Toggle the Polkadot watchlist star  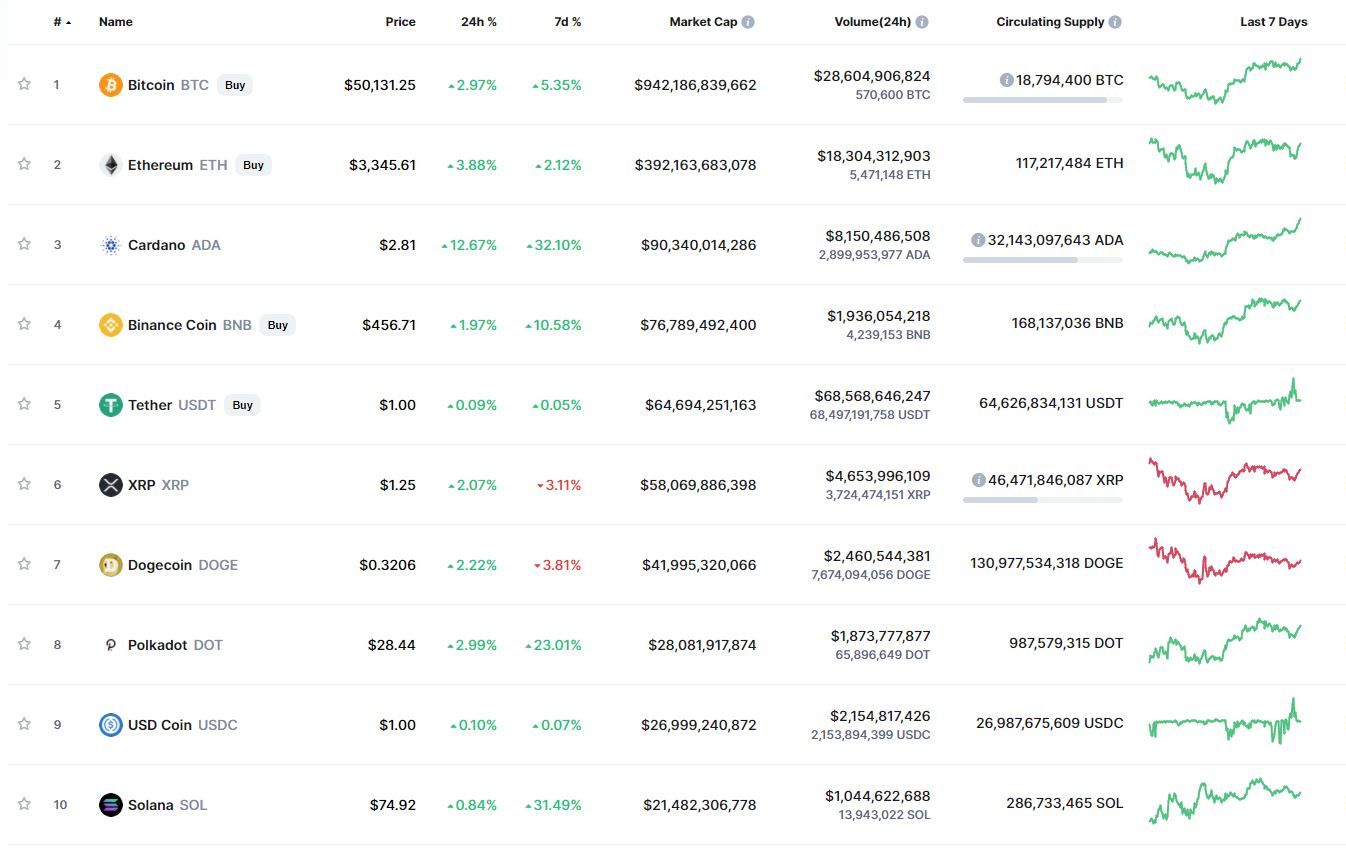pyautogui.click(x=24, y=644)
